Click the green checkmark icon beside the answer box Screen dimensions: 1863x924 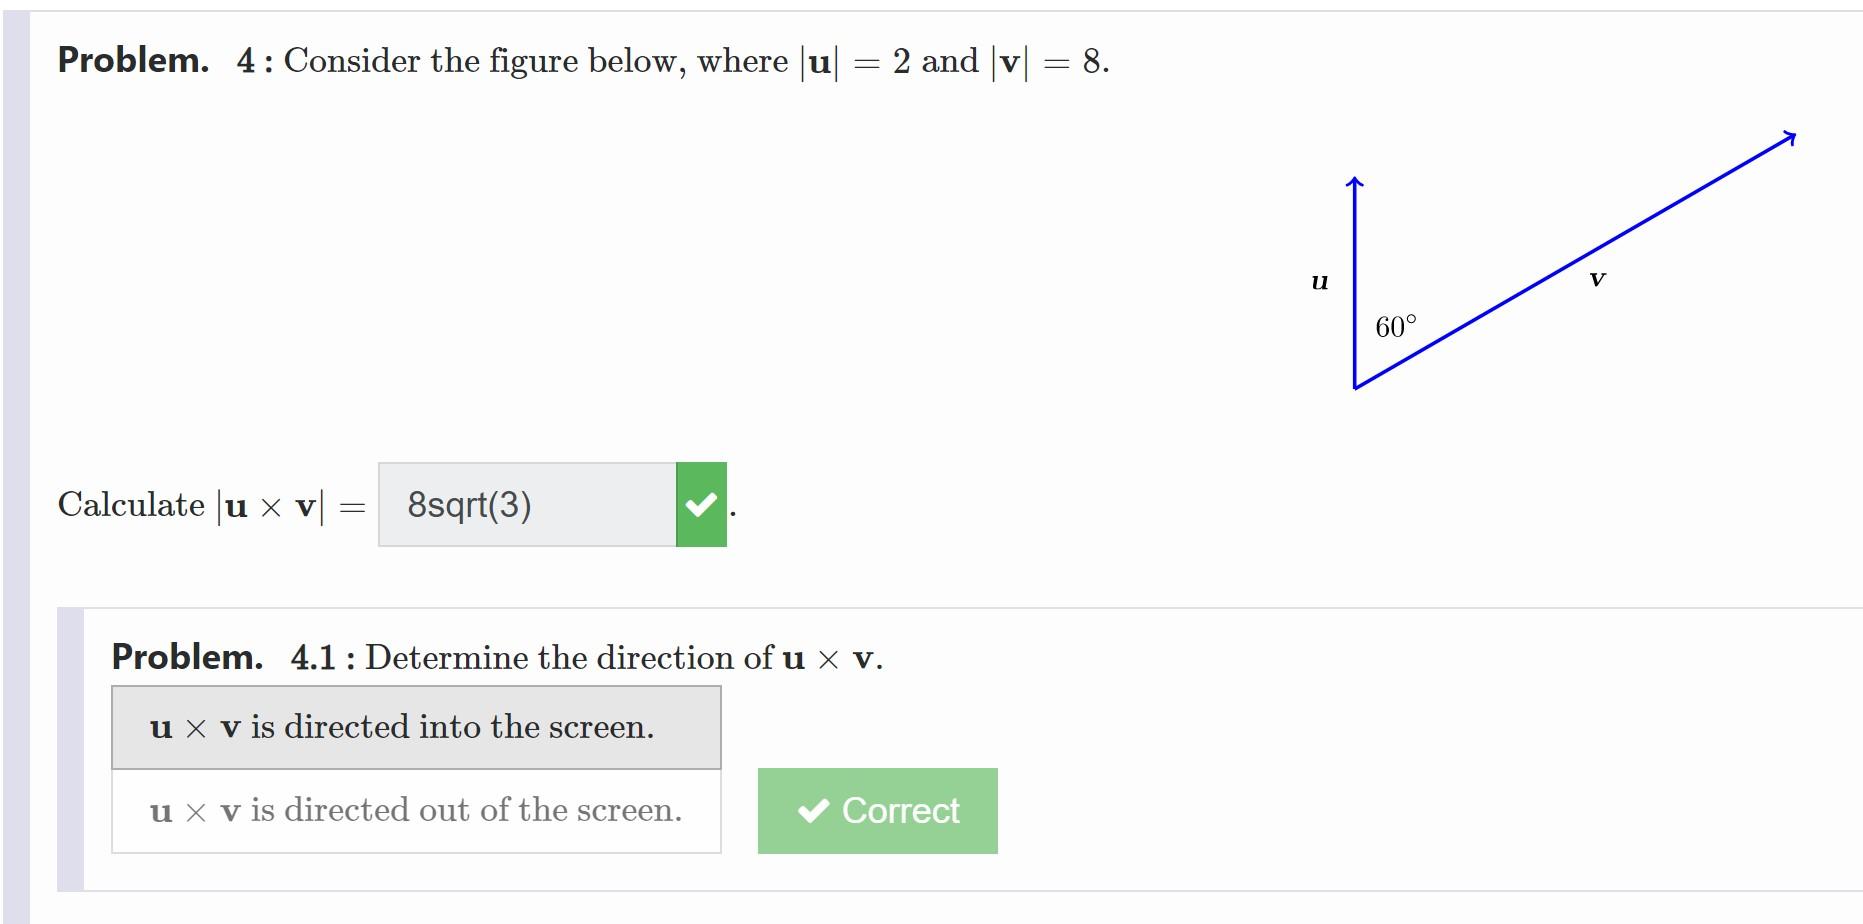point(702,505)
